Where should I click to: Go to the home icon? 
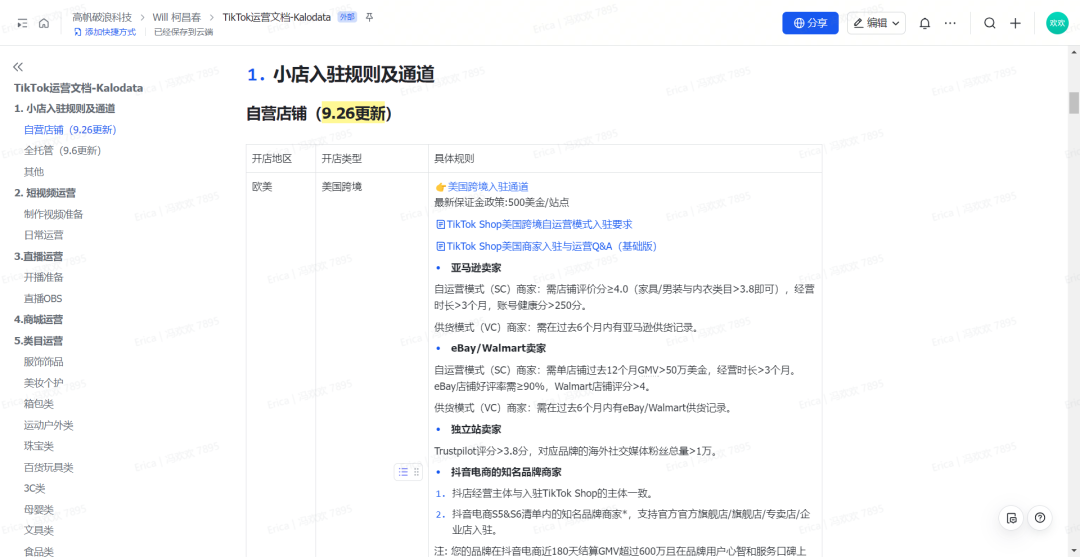[44, 23]
